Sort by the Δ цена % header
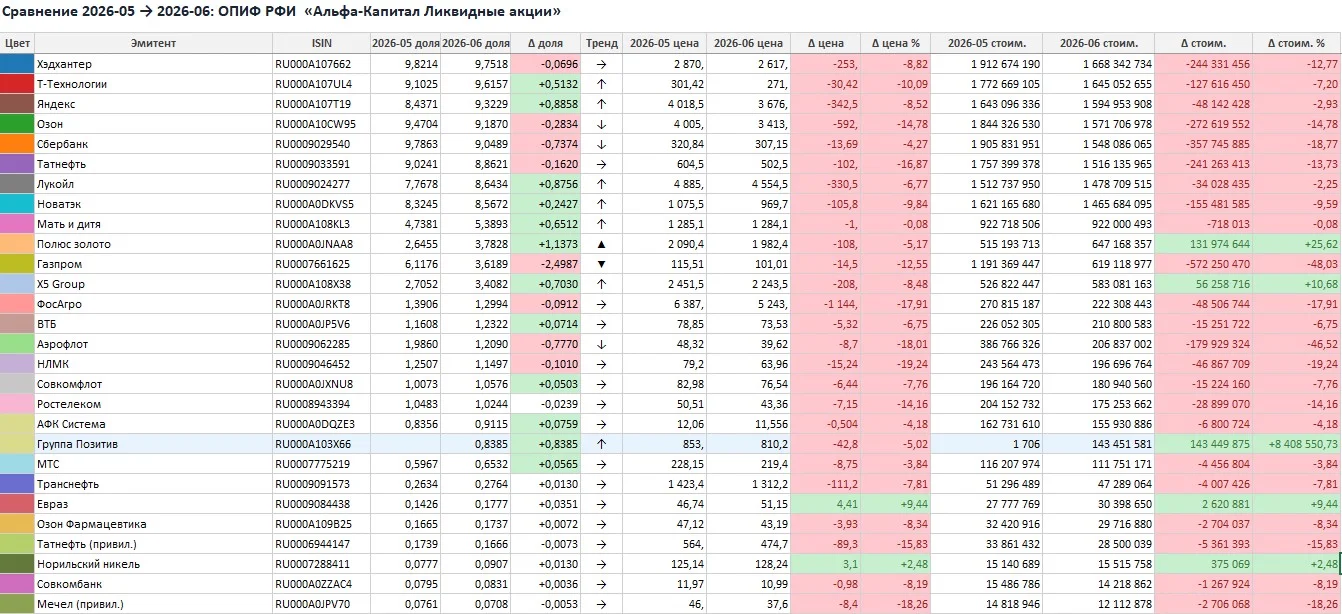This screenshot has width=1342, height=614. tap(895, 43)
